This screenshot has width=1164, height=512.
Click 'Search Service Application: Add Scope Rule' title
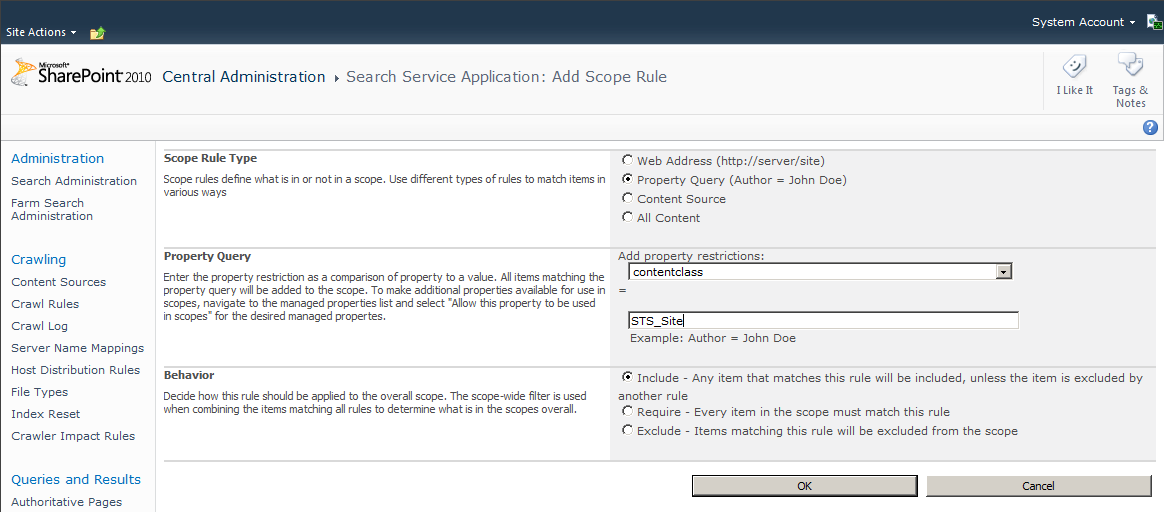(506, 76)
